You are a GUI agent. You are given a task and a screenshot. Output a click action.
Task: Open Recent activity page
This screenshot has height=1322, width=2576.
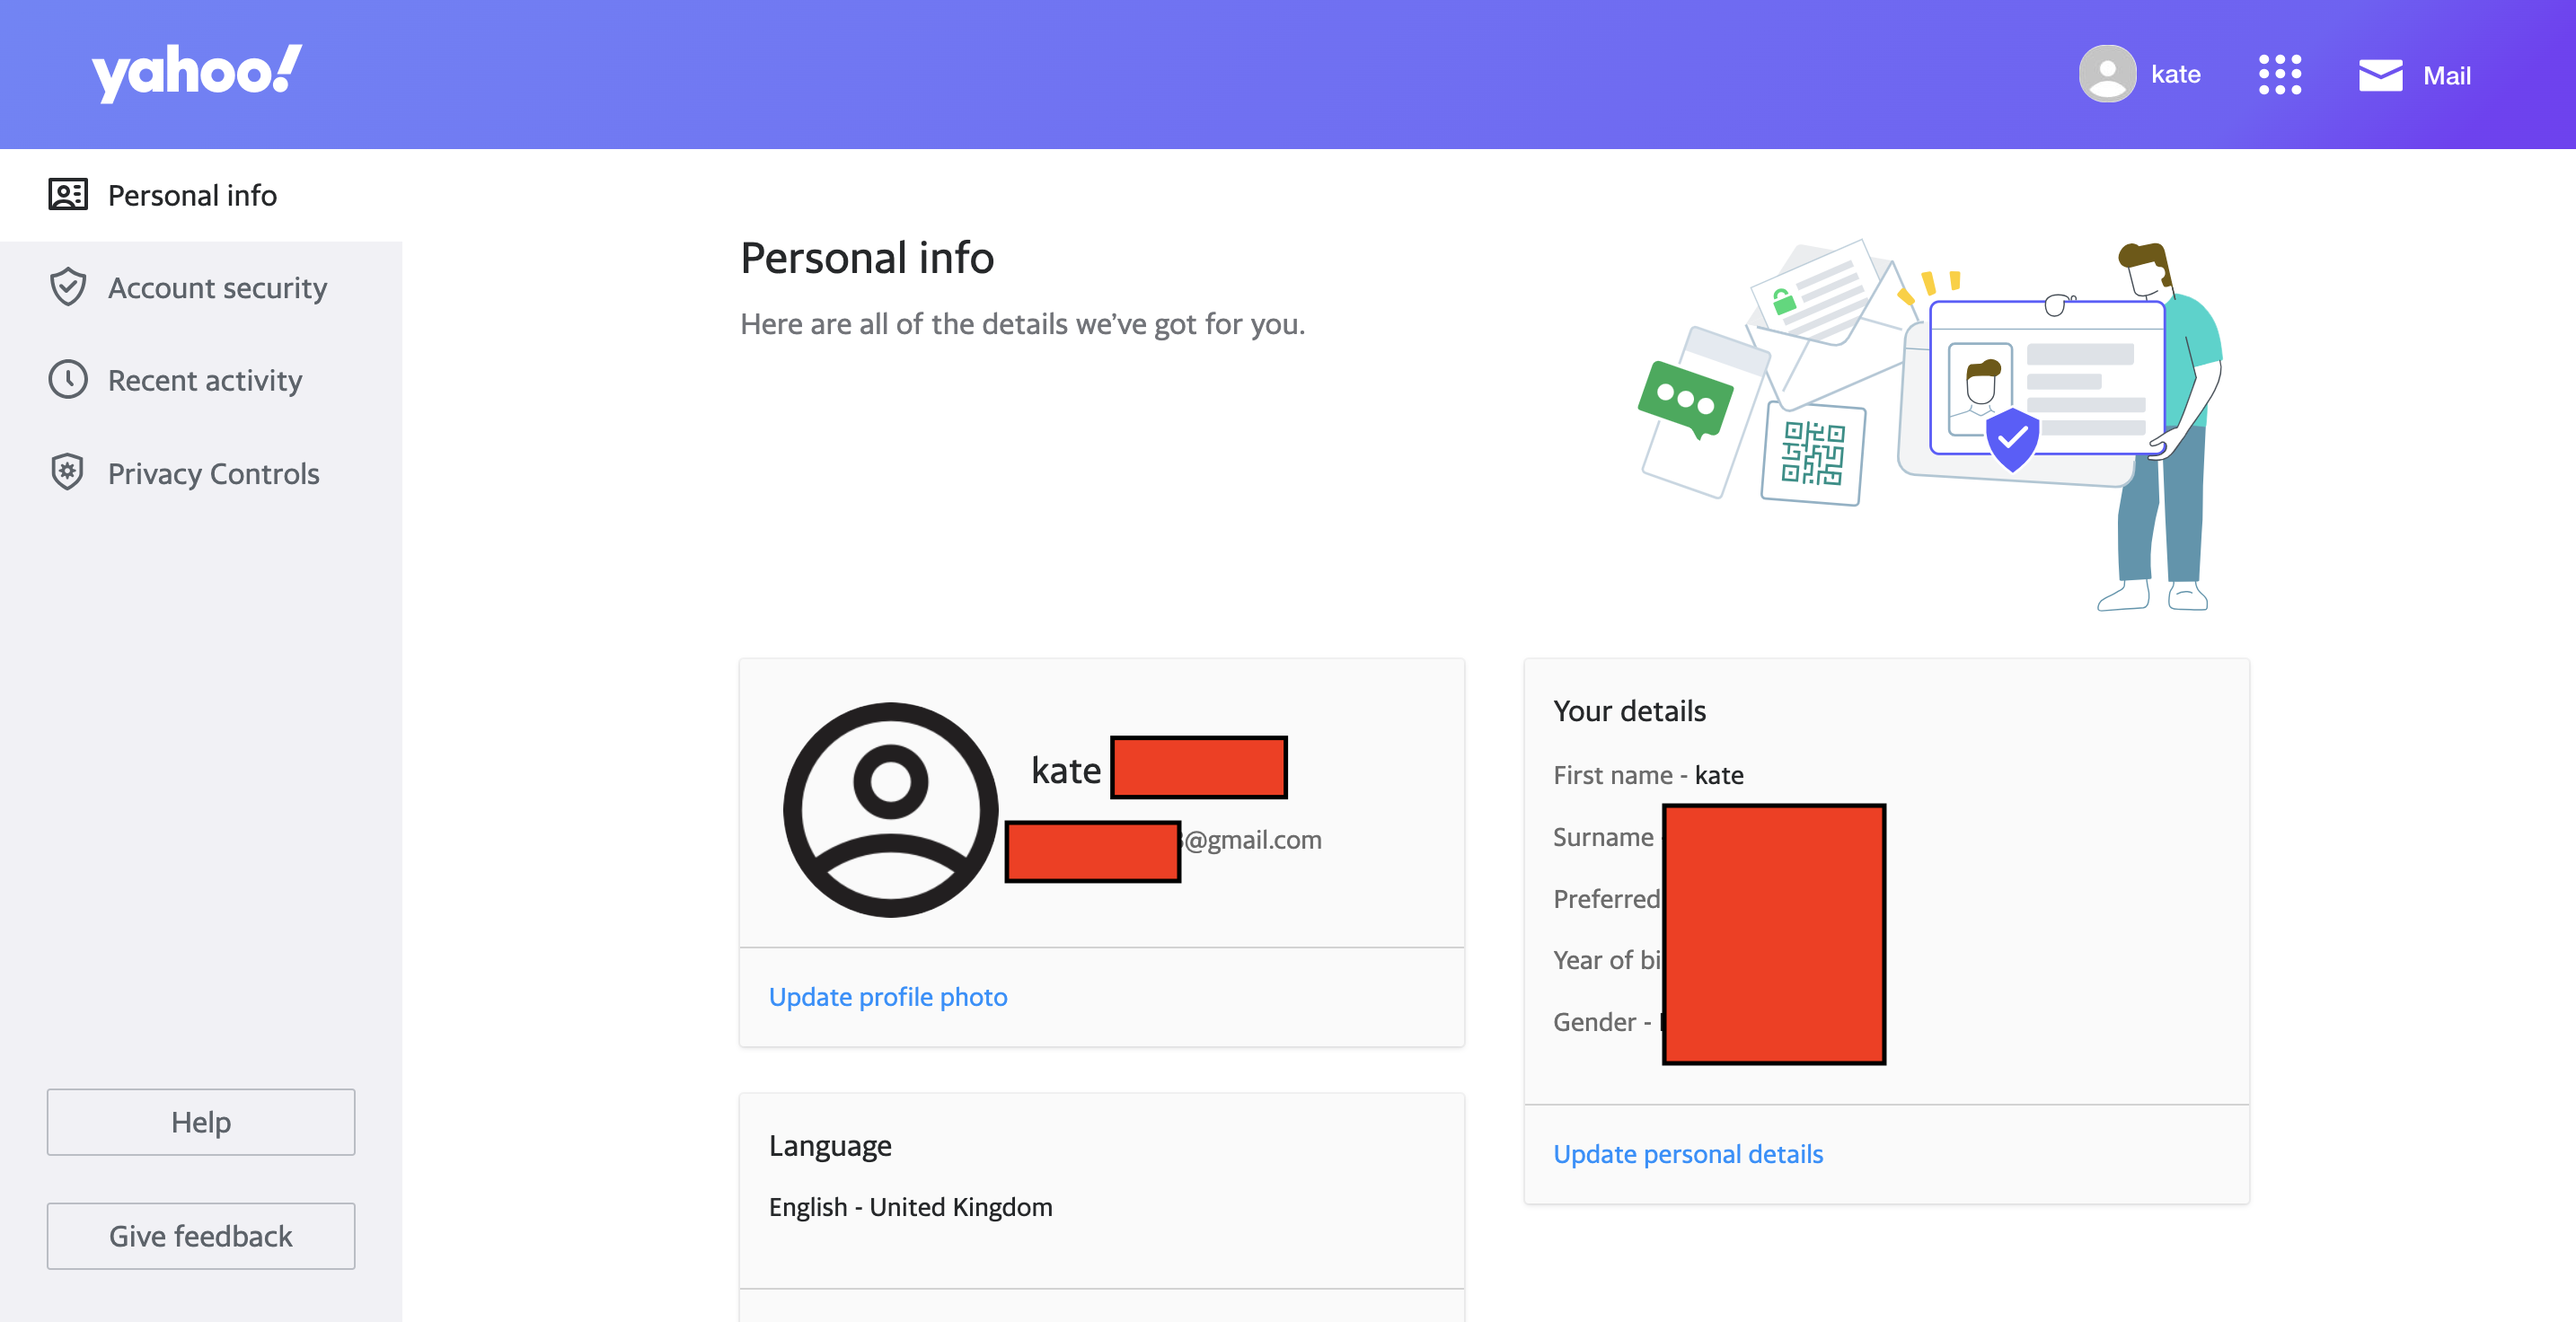click(205, 380)
